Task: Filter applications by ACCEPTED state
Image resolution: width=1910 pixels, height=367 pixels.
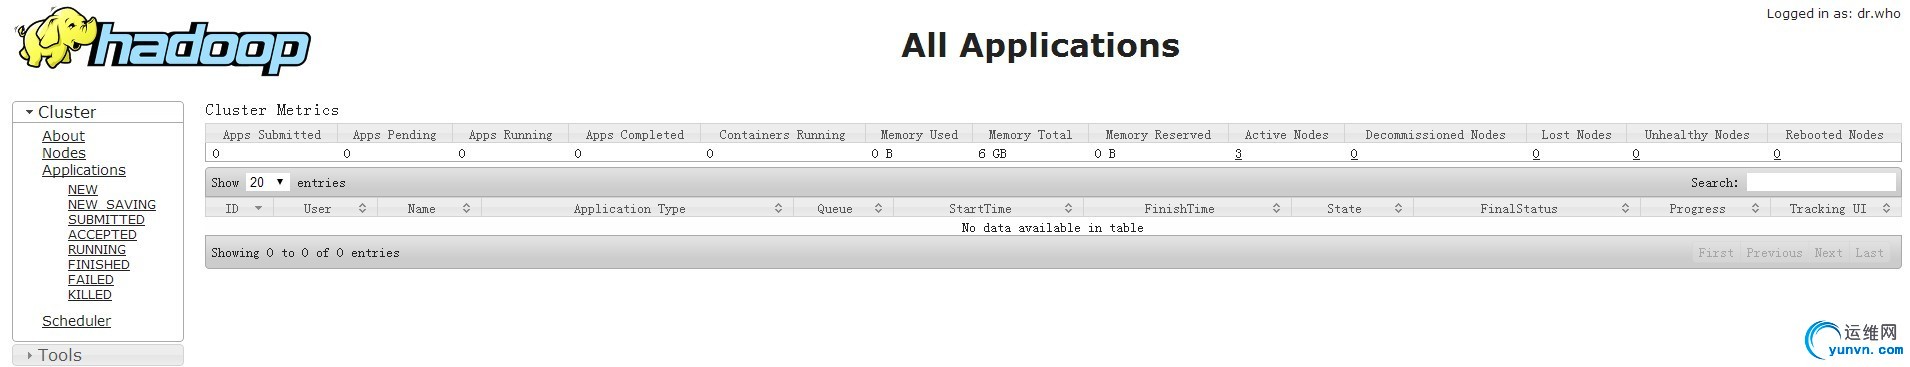Action: coord(102,235)
